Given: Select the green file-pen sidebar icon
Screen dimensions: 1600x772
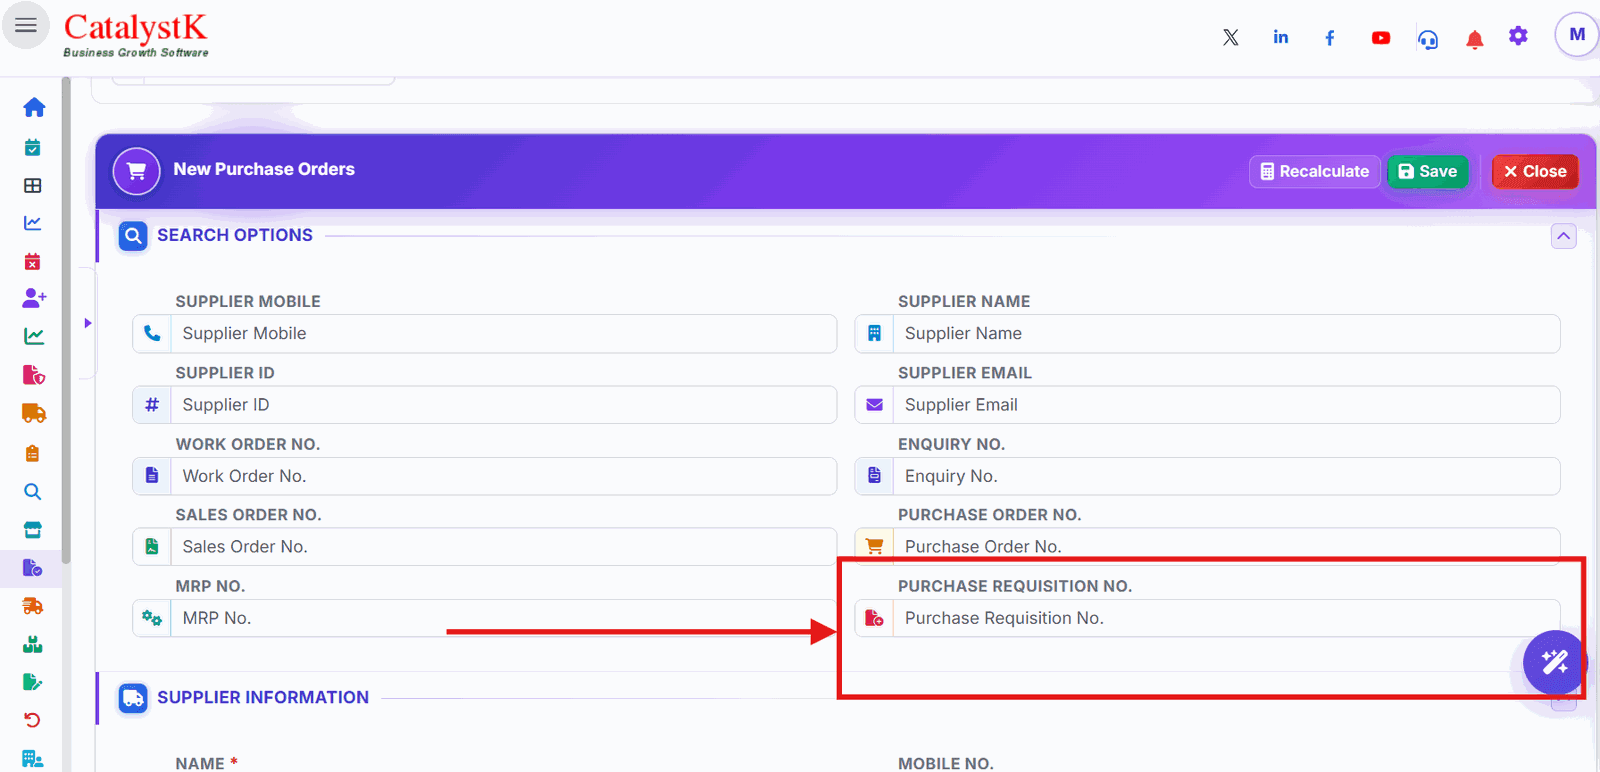Looking at the screenshot, I should coord(33,682).
